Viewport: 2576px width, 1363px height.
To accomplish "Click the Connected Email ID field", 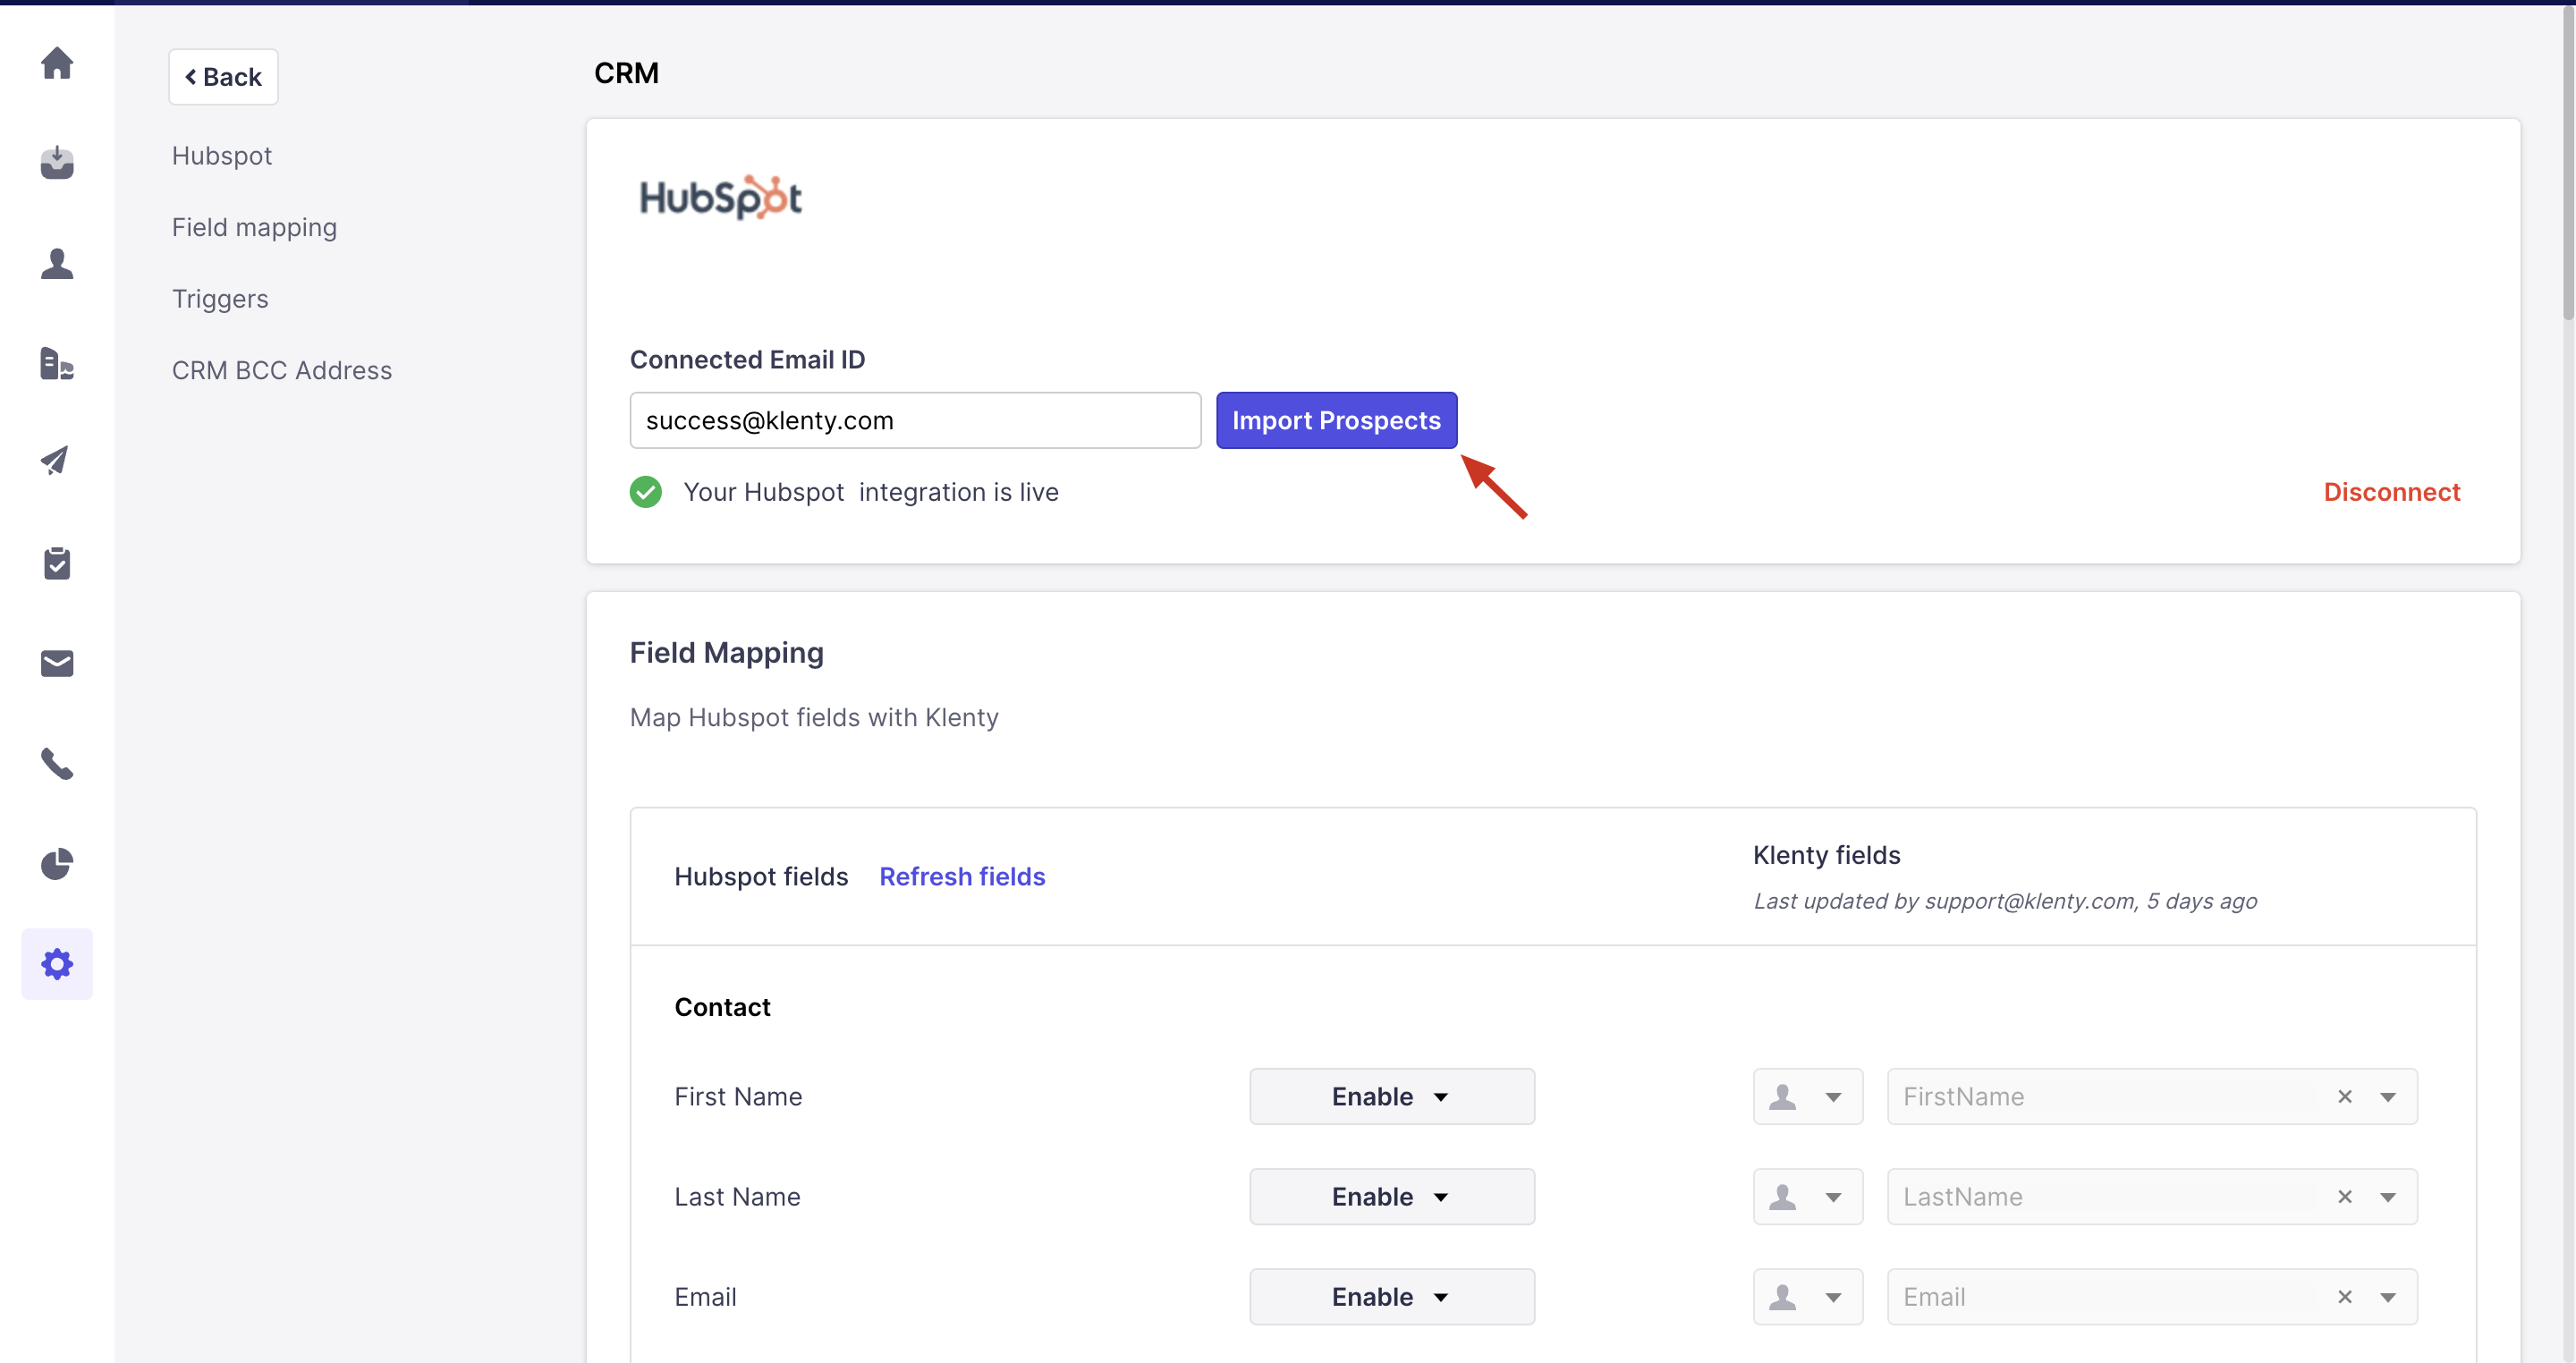I will pyautogui.click(x=914, y=420).
